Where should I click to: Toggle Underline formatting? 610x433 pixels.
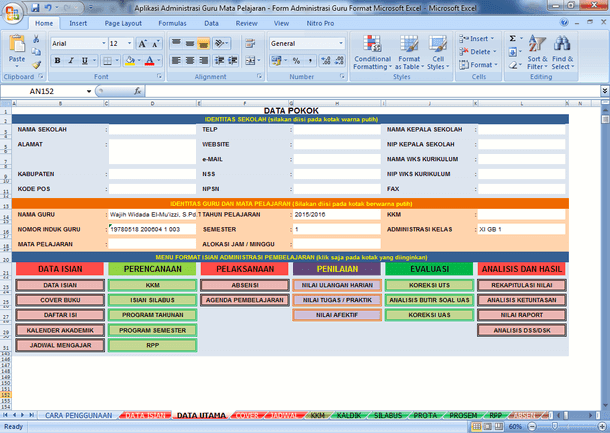pos(84,61)
